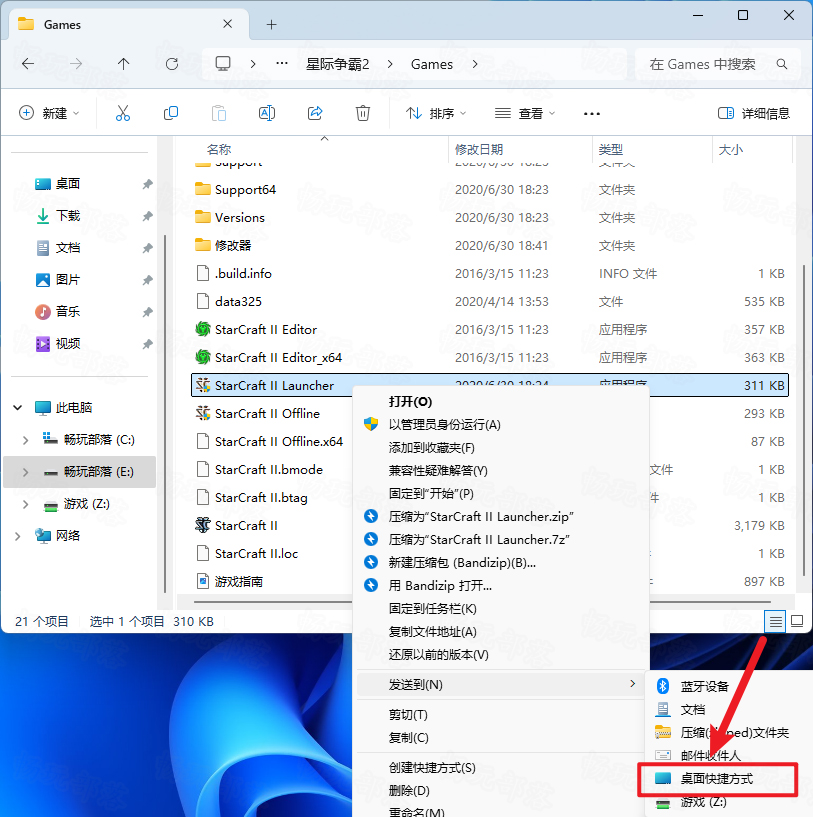
Task: Expand the 畅玩部落 (E:) drive node
Action: click(25, 472)
